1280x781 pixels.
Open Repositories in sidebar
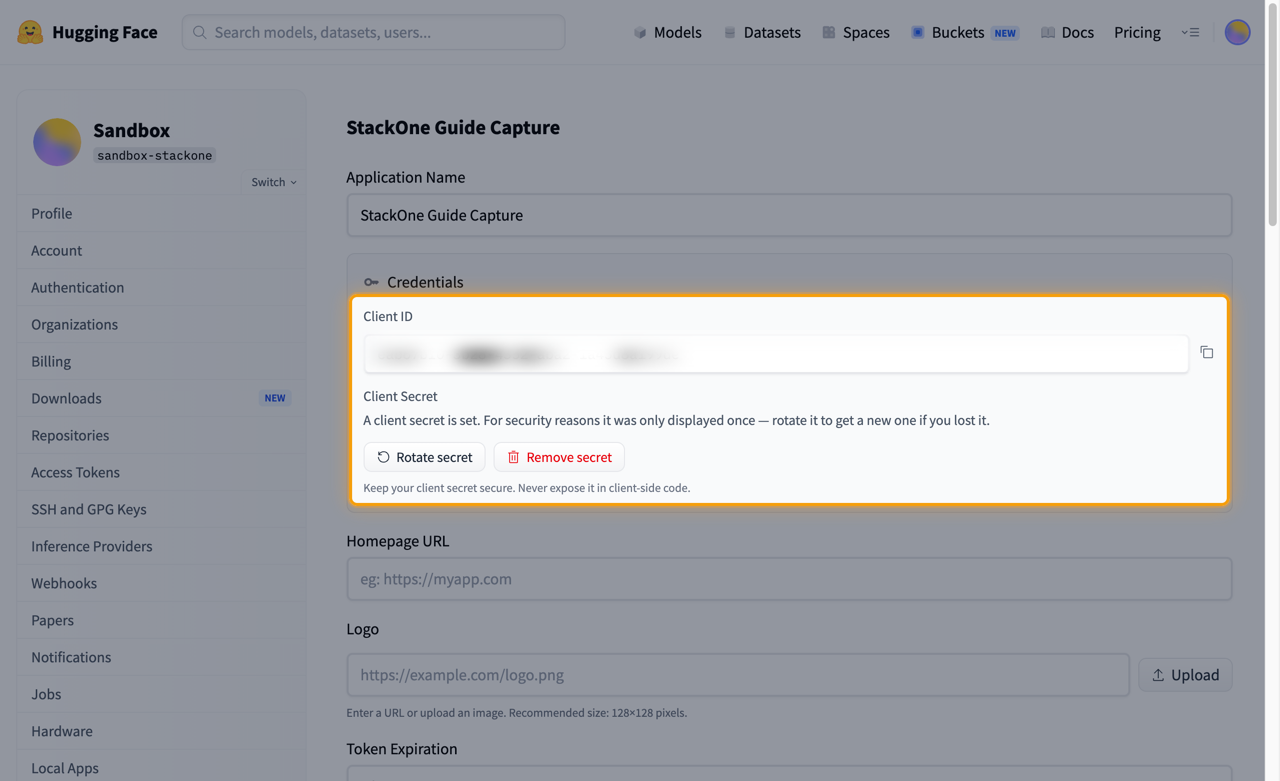tap(161, 435)
